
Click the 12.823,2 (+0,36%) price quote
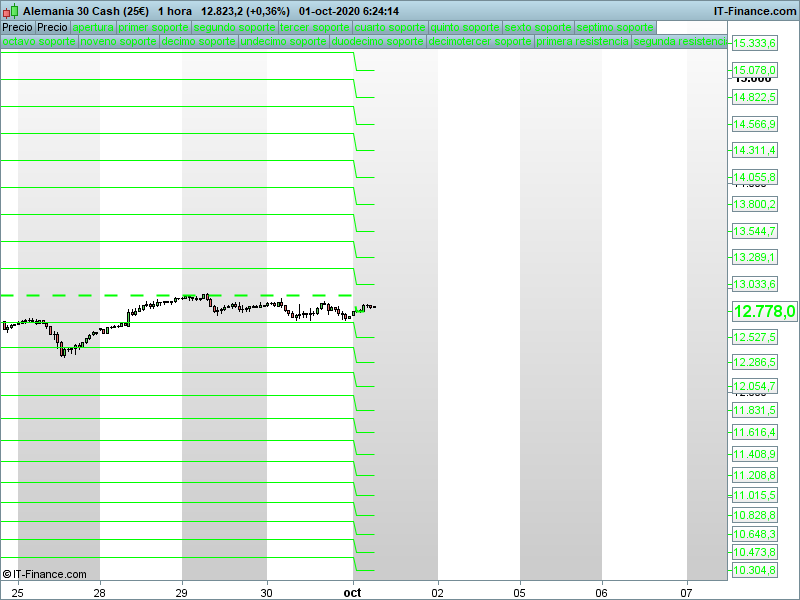click(x=245, y=11)
